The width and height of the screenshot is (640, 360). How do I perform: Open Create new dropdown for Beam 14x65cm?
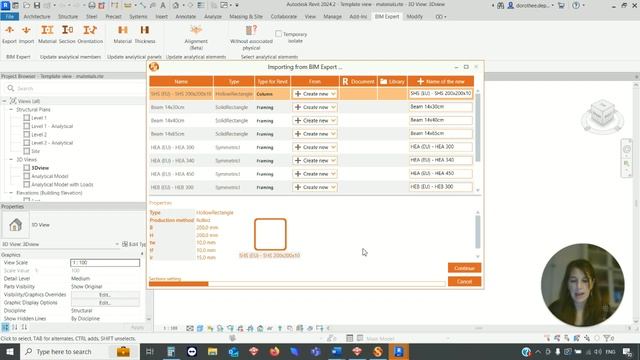(315, 134)
